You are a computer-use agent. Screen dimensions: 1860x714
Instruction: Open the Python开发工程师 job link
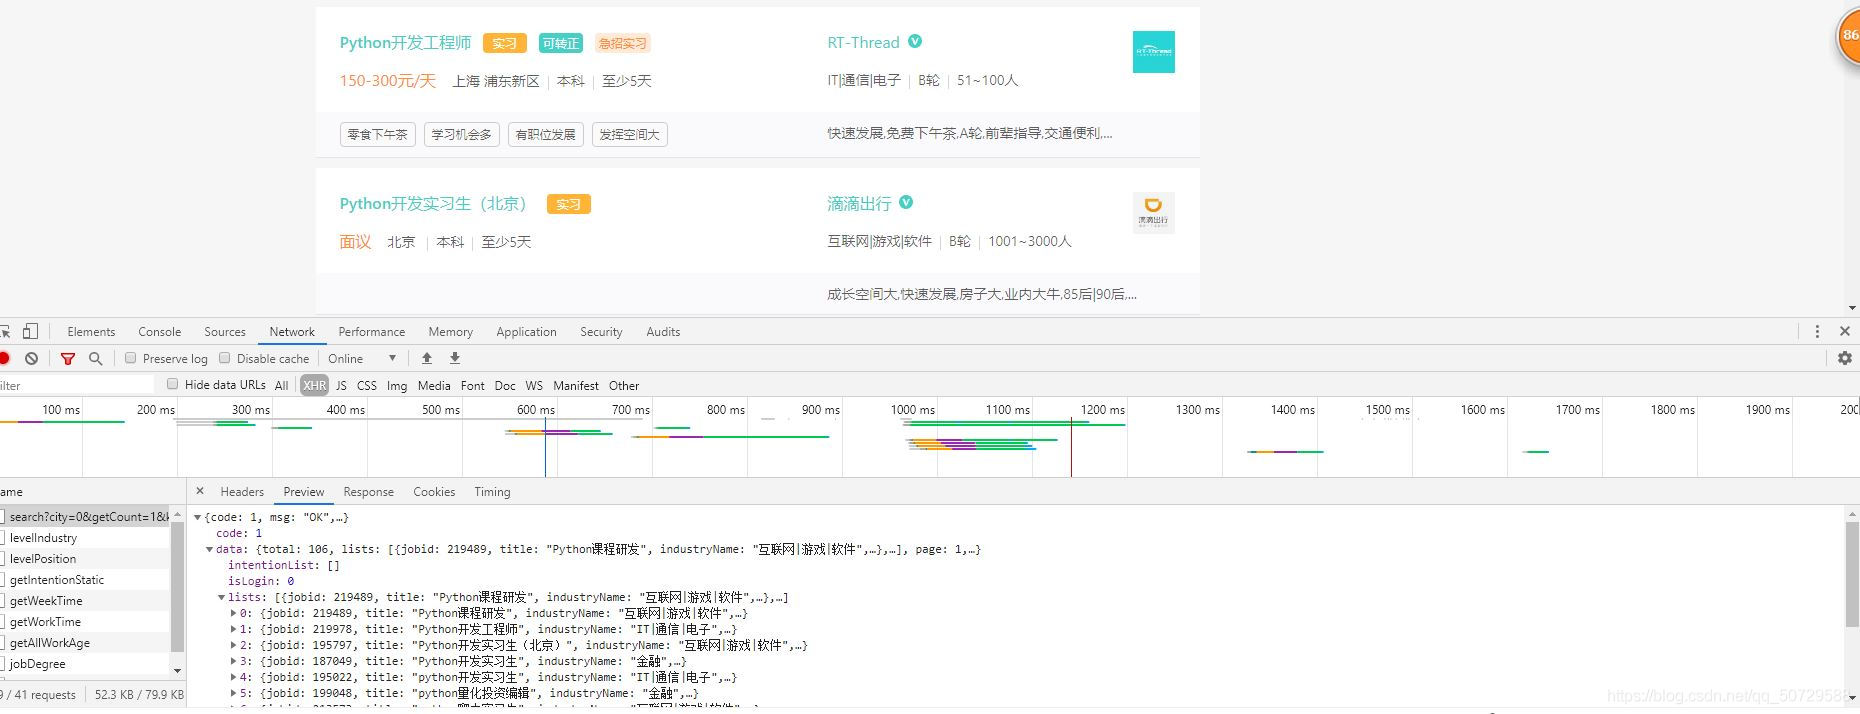point(405,43)
